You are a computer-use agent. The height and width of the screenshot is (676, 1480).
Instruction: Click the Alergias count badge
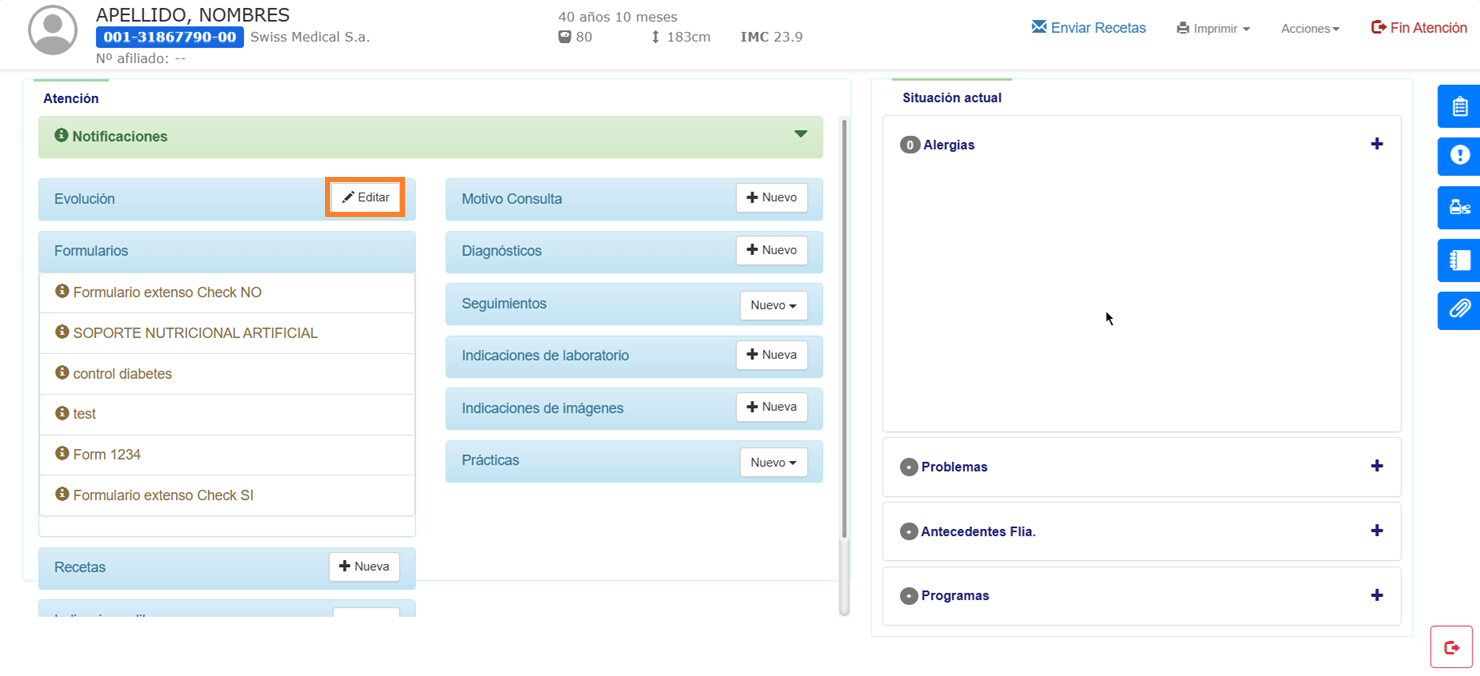909,145
